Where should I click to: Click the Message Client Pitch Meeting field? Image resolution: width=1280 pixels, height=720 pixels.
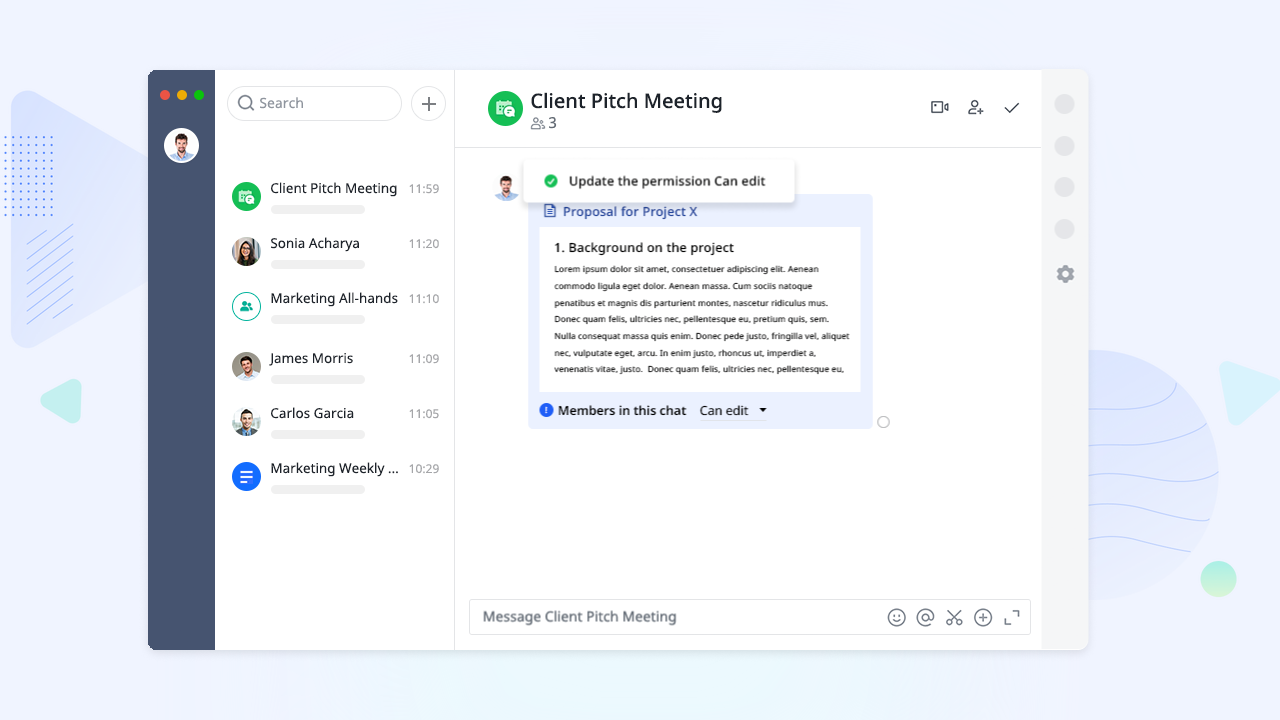pos(670,617)
